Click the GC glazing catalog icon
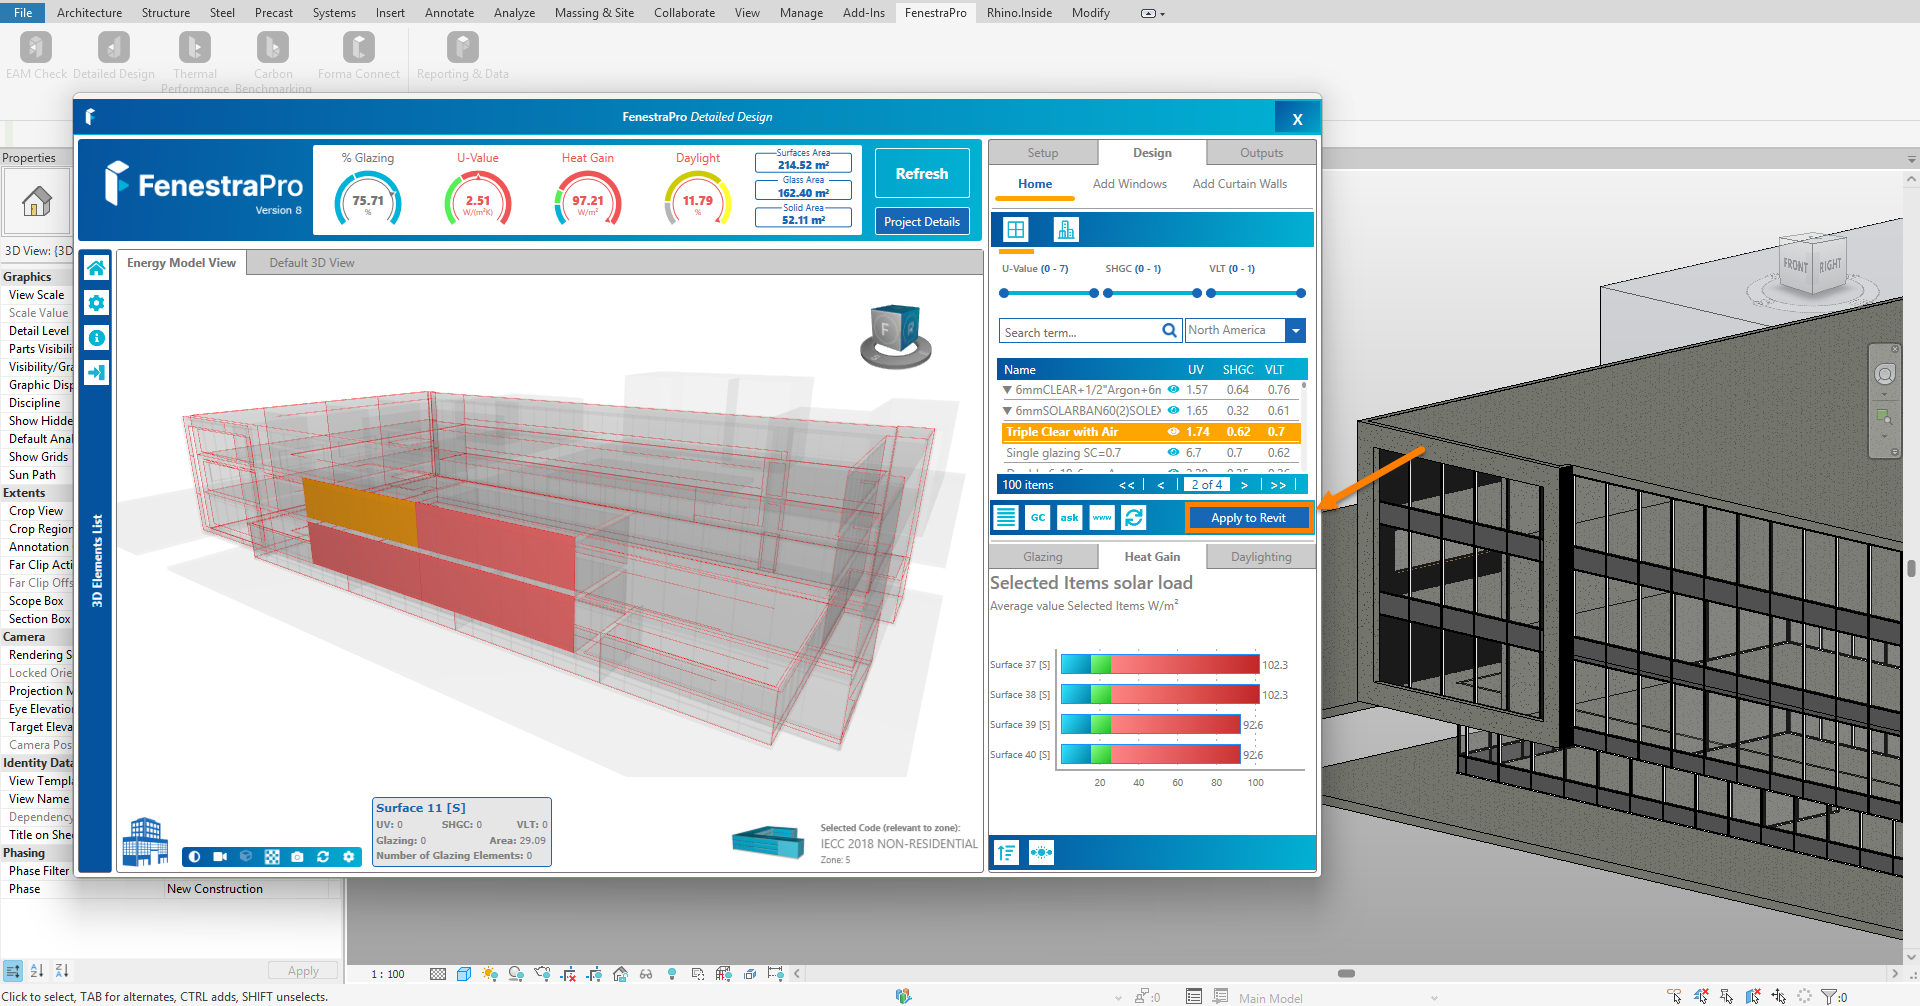 (x=1038, y=517)
